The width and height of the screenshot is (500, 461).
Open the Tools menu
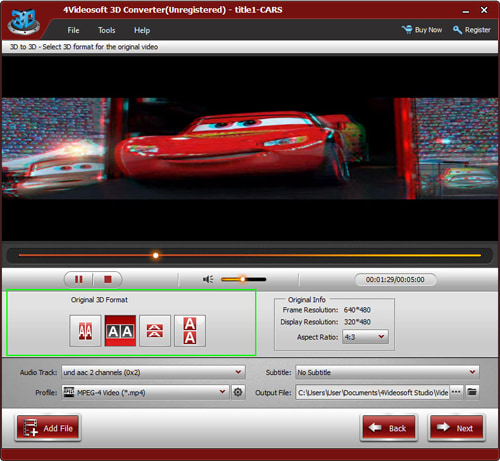[107, 30]
